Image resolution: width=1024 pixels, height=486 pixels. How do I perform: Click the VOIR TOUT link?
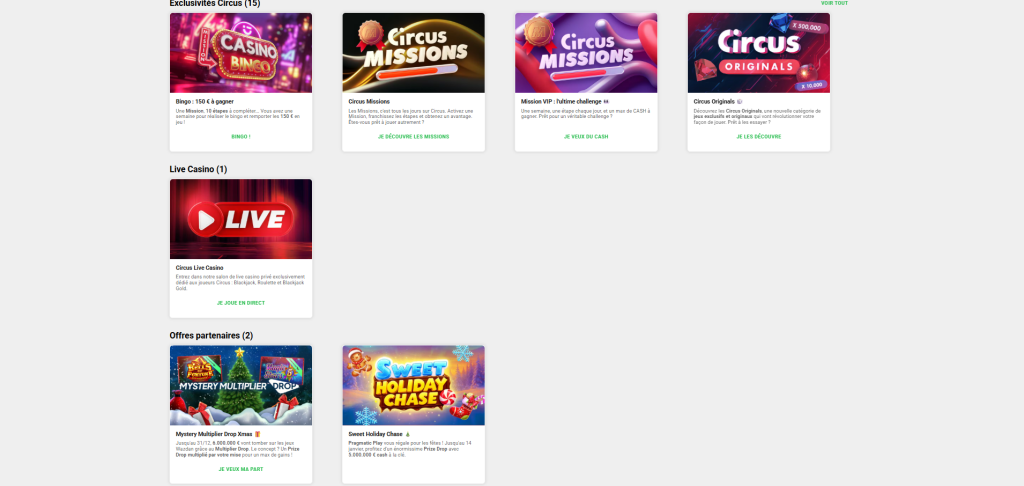(834, 3)
